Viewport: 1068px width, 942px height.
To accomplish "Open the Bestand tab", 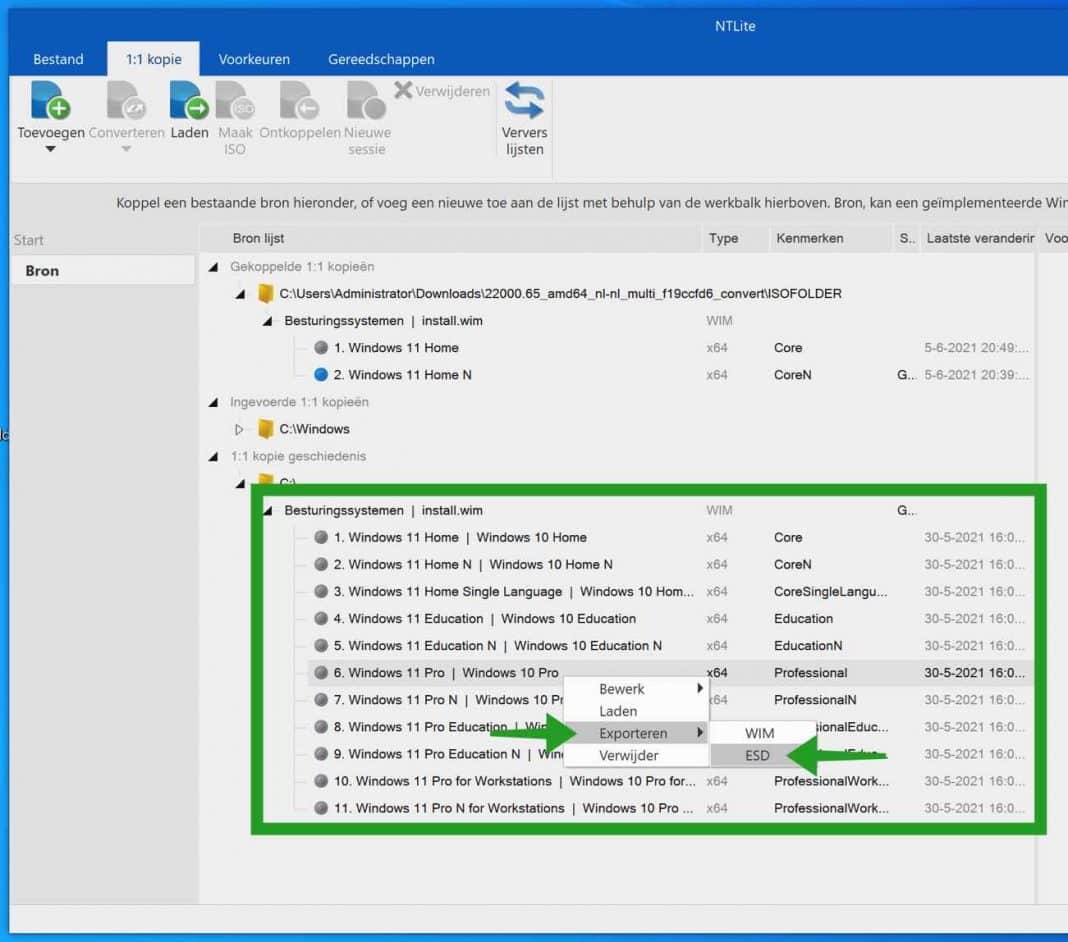I will point(59,59).
